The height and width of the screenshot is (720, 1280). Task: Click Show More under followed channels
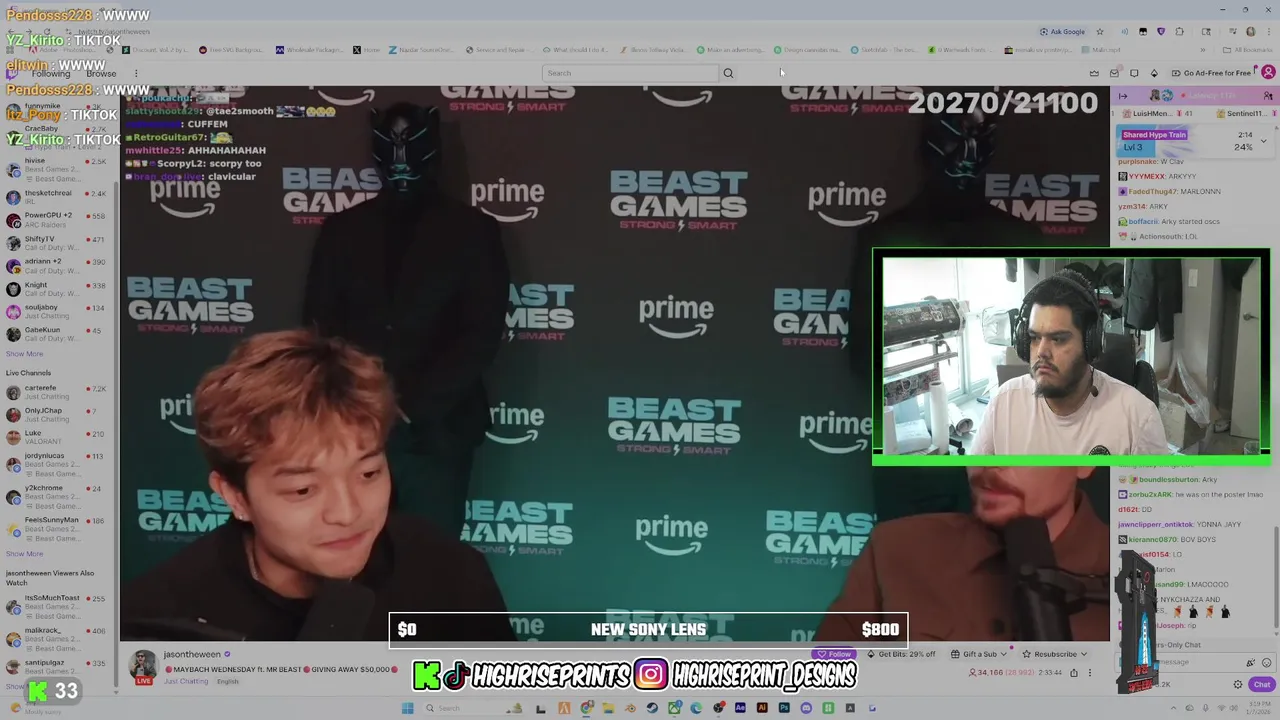(24, 354)
